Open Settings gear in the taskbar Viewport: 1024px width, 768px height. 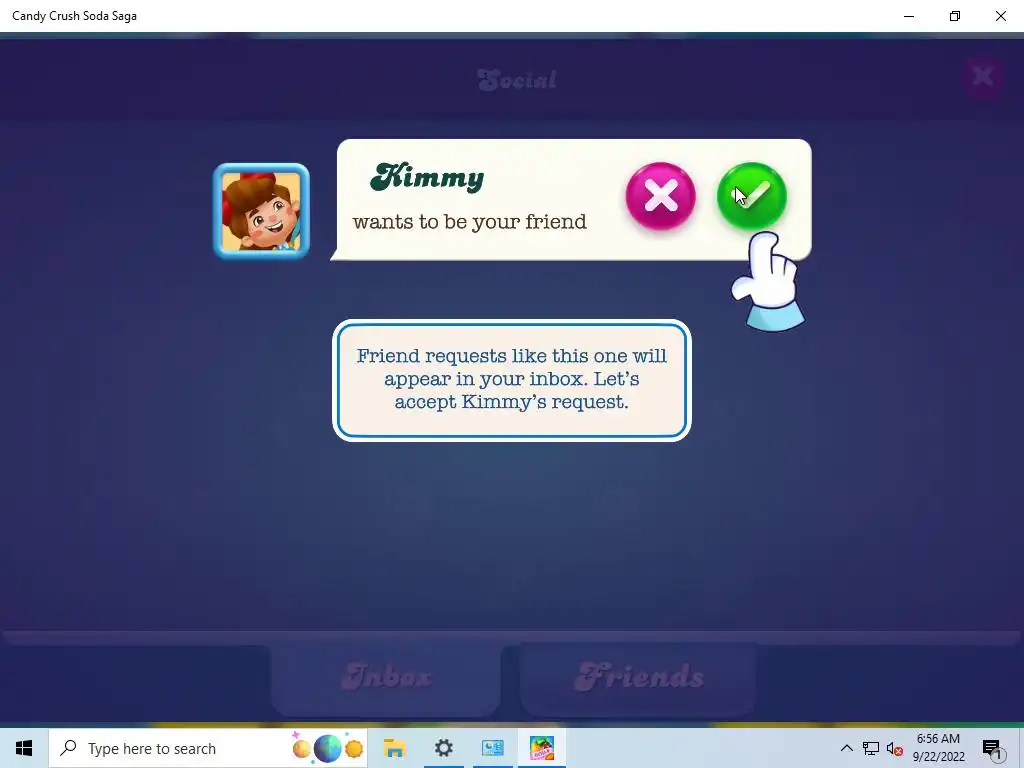pos(443,748)
